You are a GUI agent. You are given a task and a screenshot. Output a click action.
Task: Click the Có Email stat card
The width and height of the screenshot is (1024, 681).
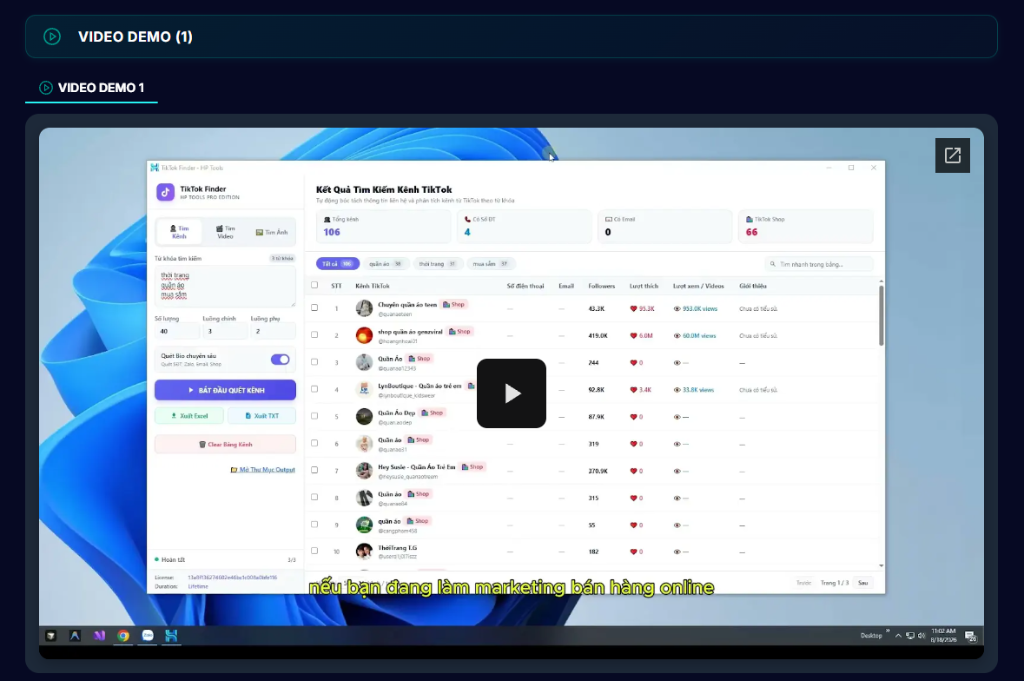point(665,226)
